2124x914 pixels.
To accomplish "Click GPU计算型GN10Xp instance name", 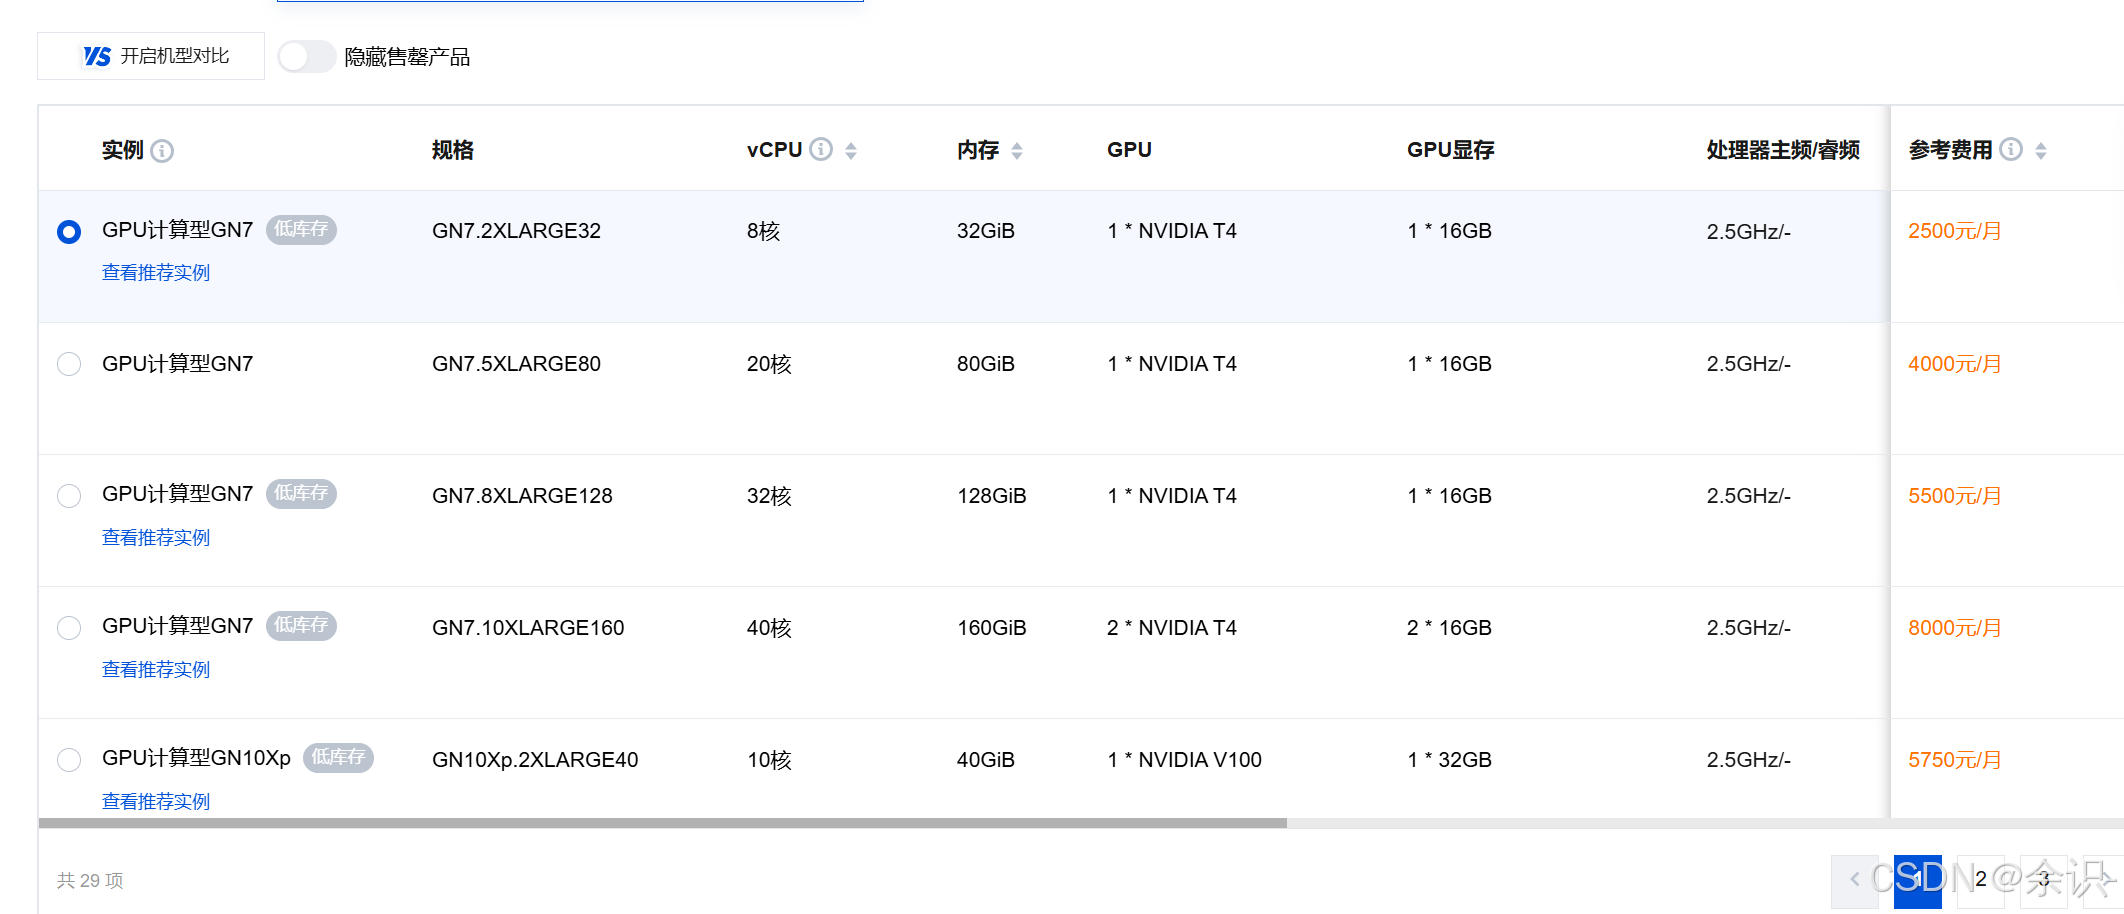I will (196, 758).
